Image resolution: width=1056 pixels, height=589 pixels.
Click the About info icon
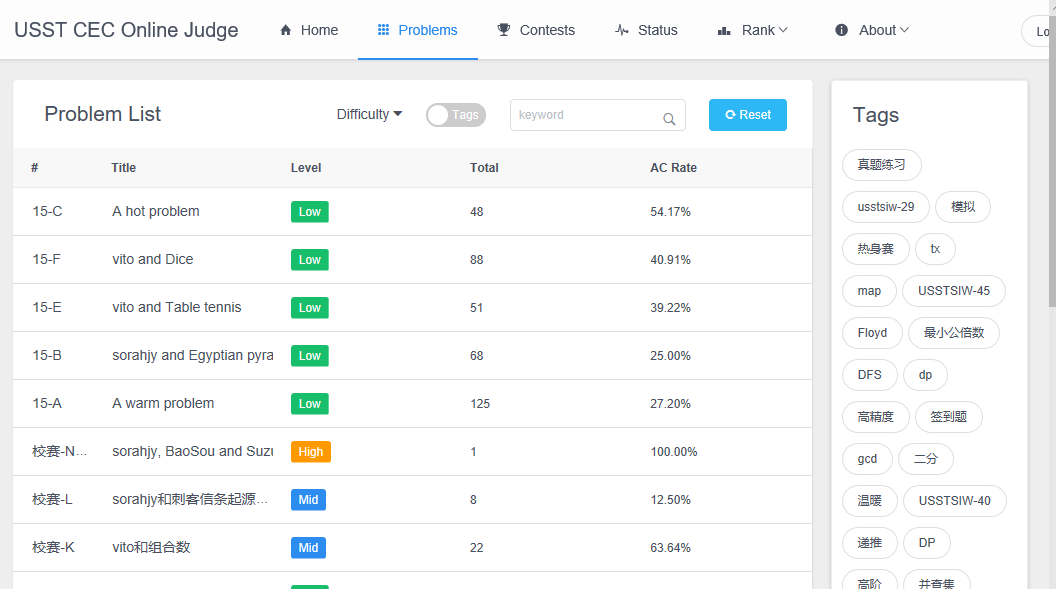[841, 30]
